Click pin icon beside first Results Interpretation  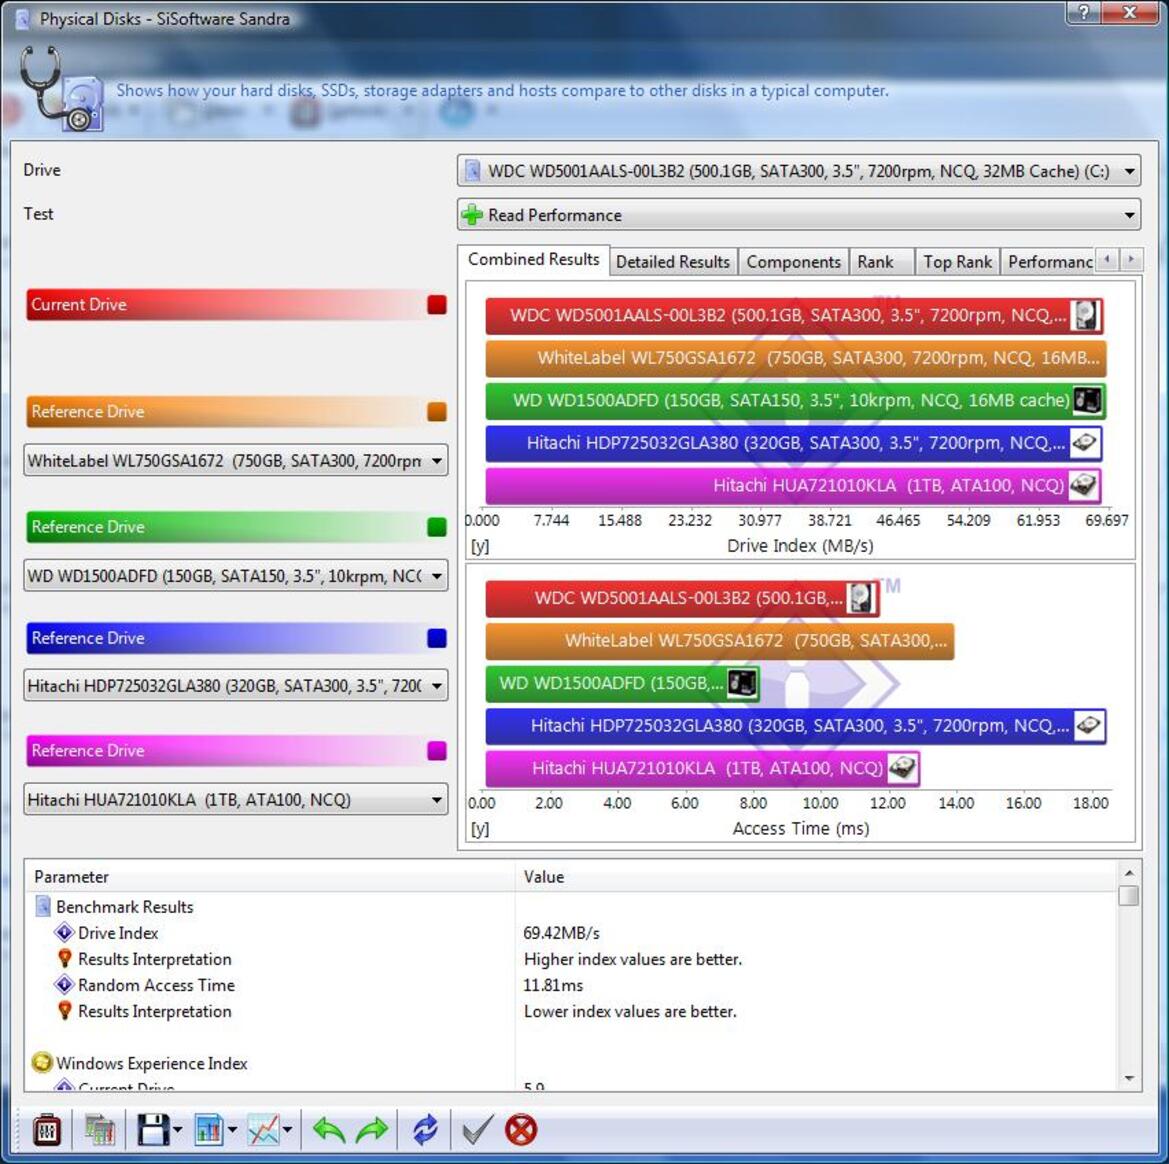tap(64, 959)
